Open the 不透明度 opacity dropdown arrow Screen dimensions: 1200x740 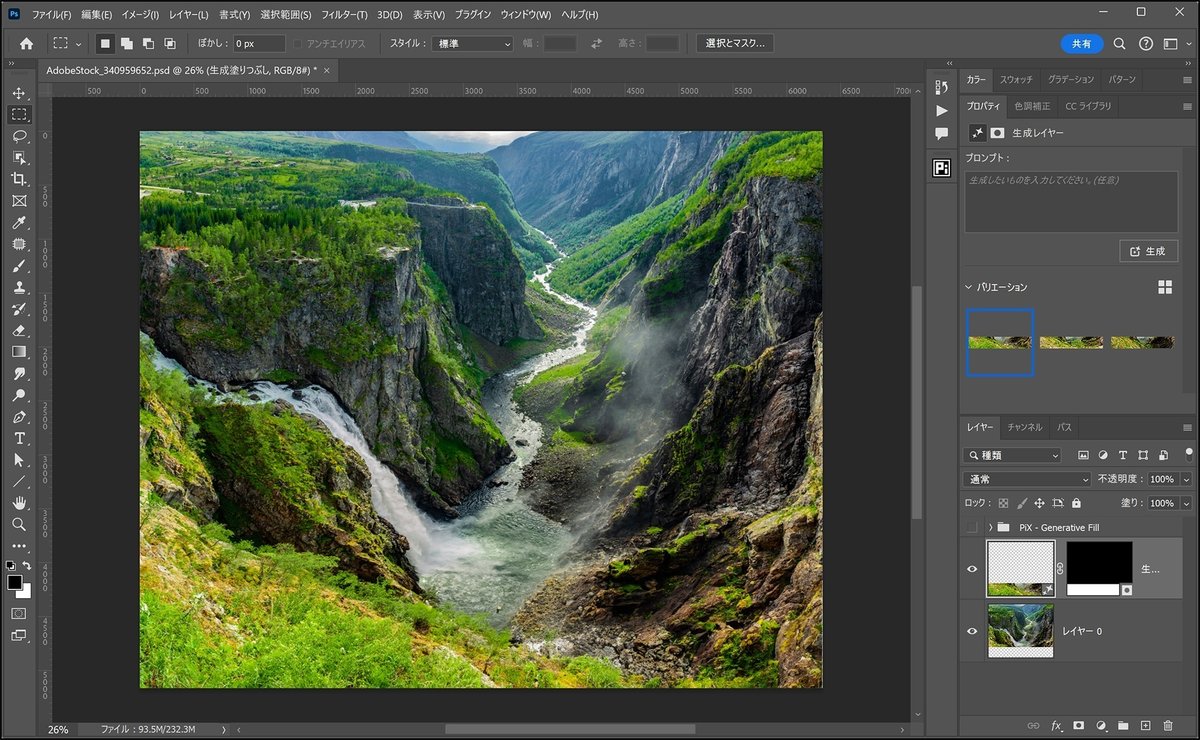point(1184,479)
